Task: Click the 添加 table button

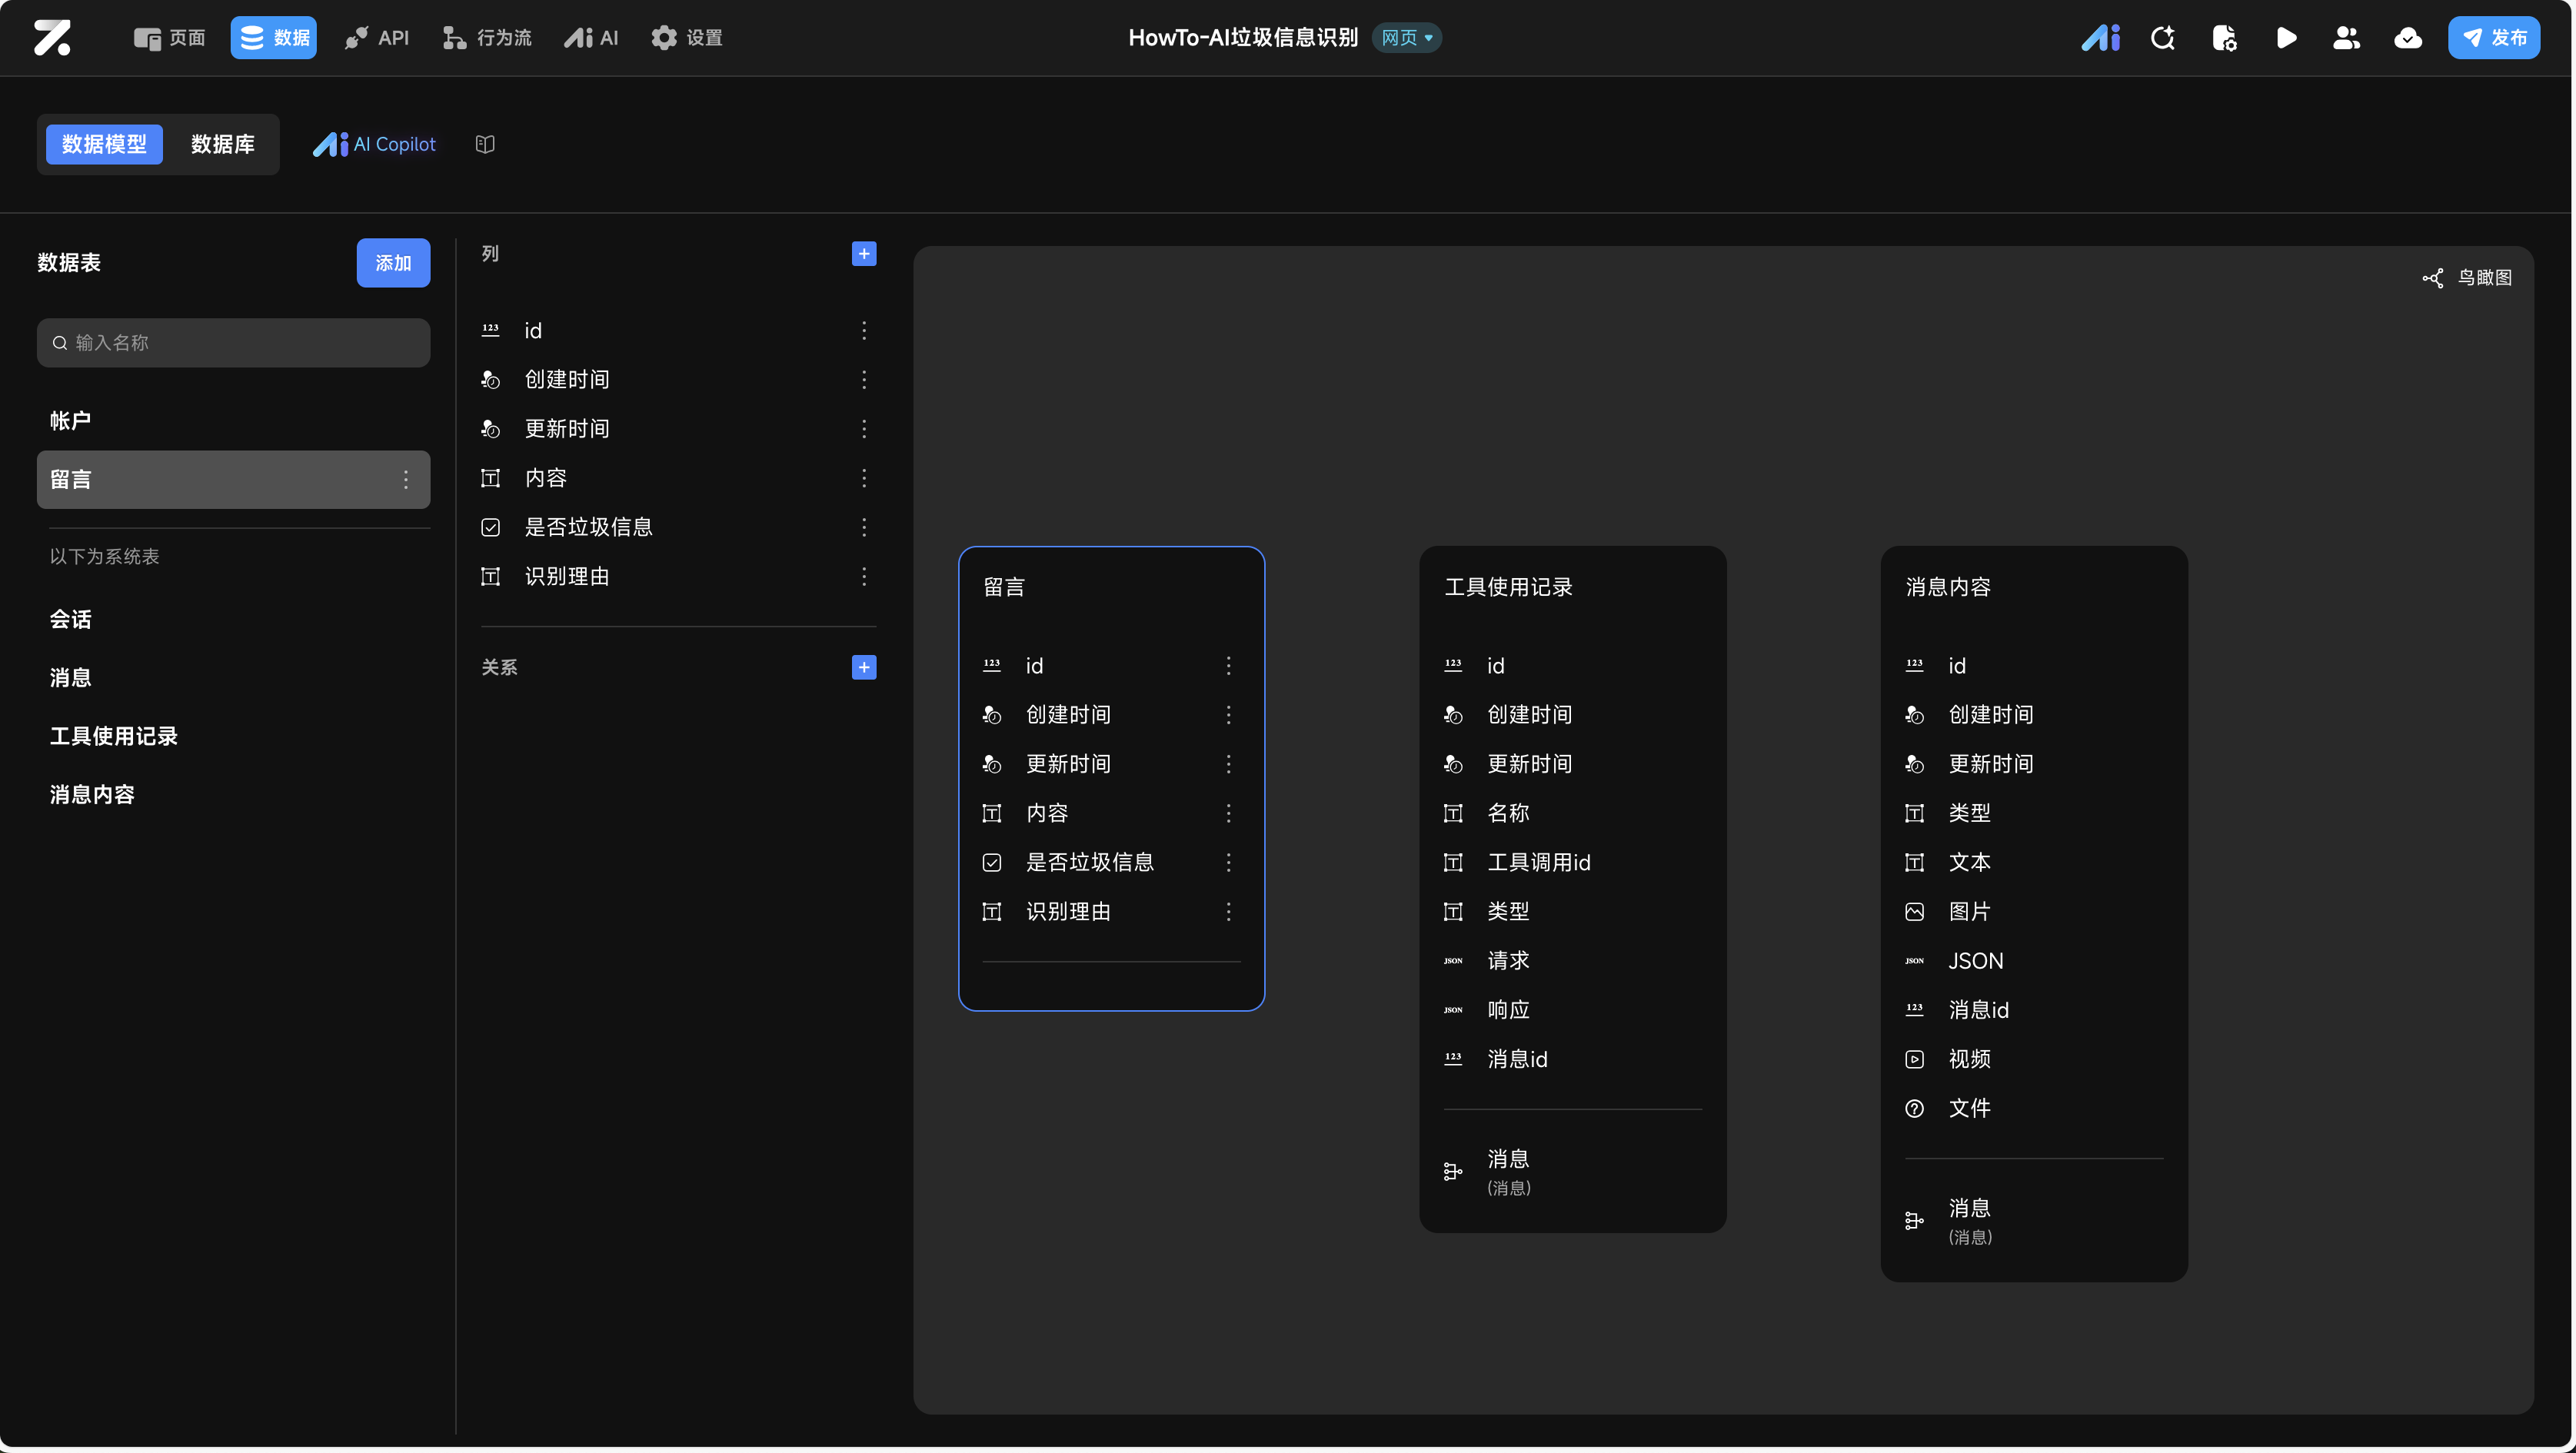Action: (393, 263)
